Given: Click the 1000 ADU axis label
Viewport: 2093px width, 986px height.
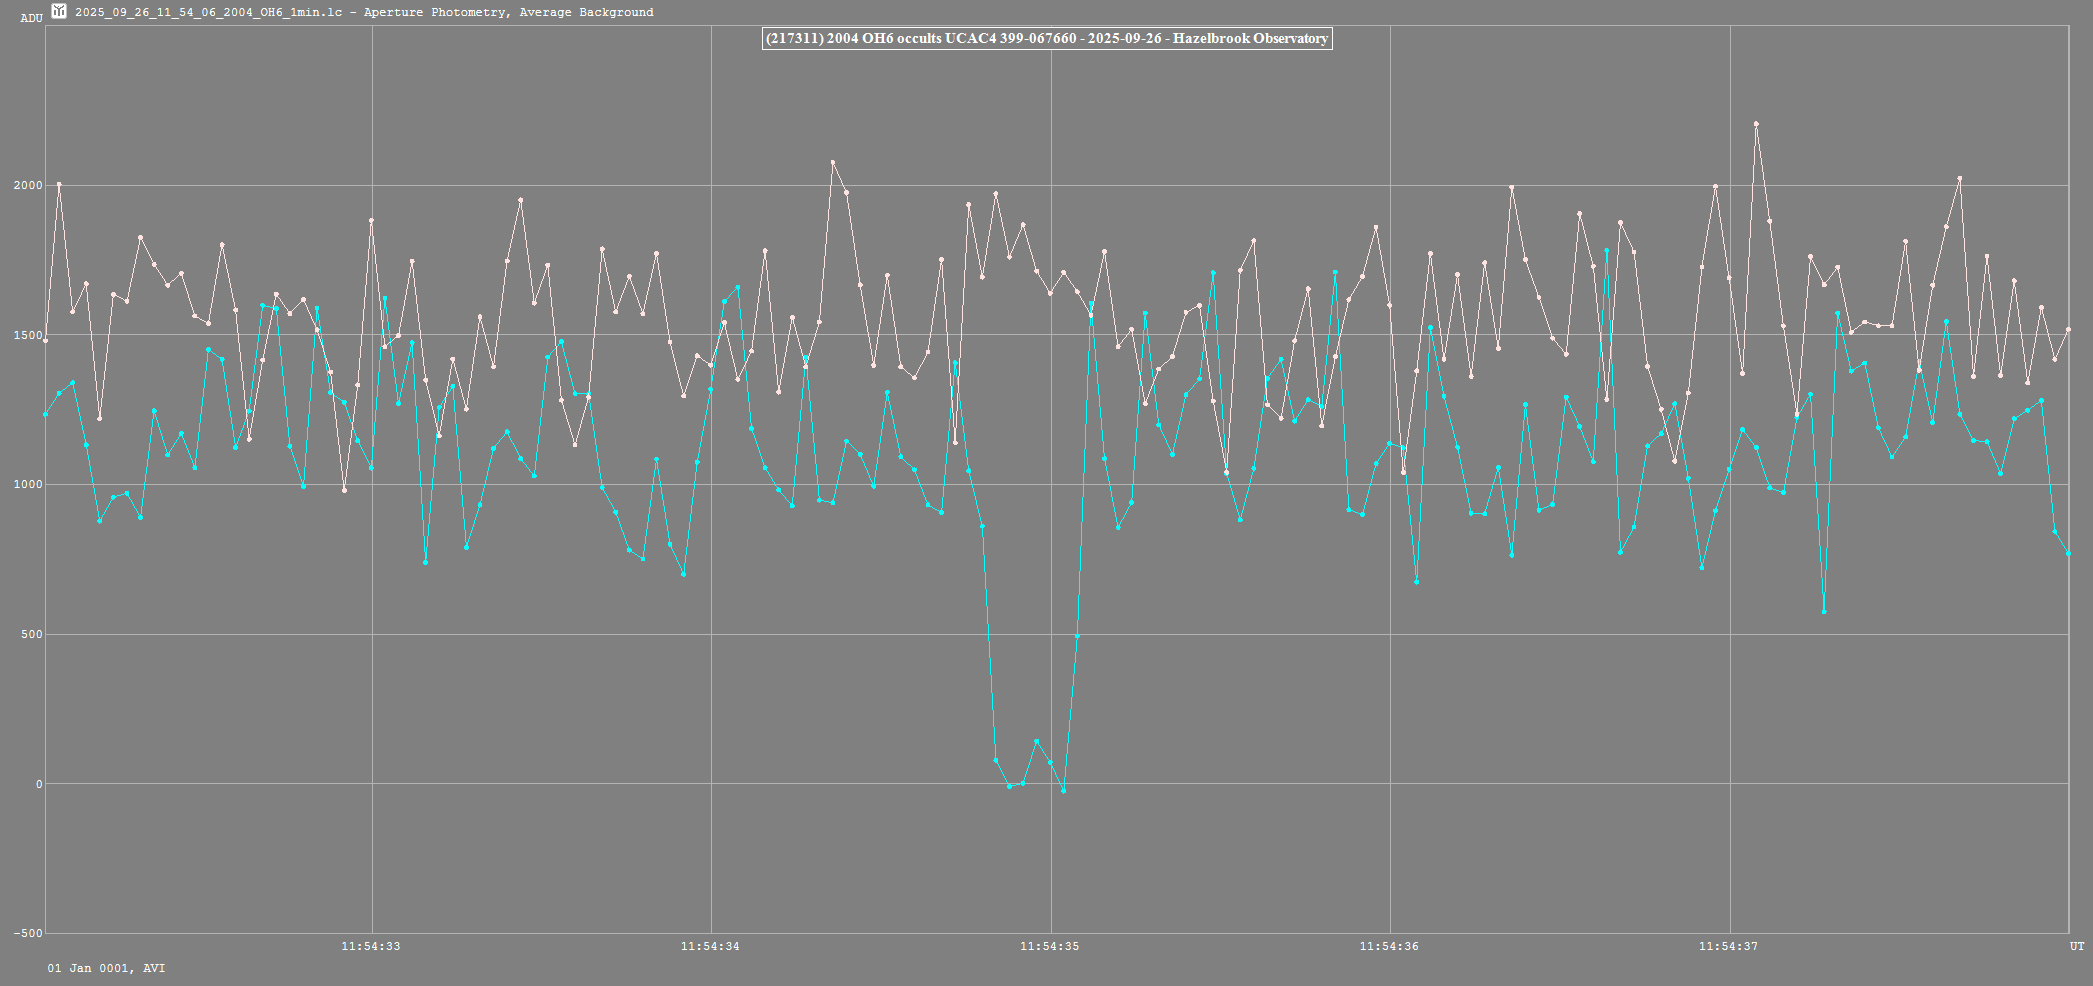Looking at the screenshot, I should tap(28, 485).
